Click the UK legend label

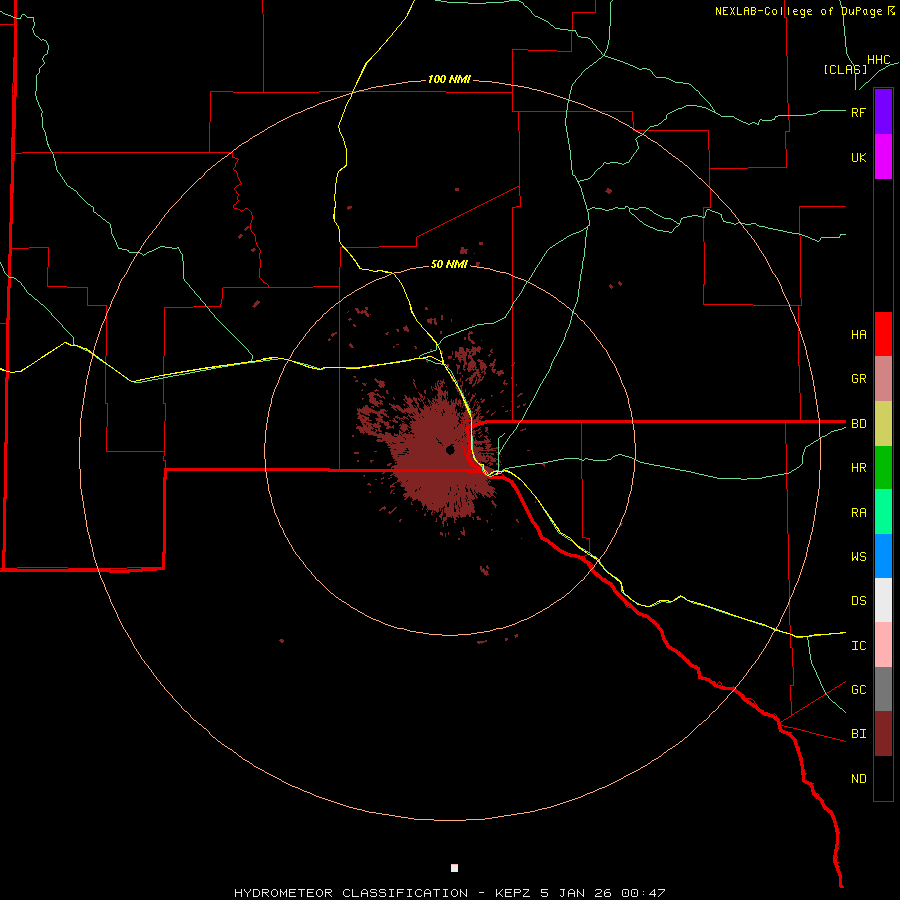pyautogui.click(x=858, y=158)
